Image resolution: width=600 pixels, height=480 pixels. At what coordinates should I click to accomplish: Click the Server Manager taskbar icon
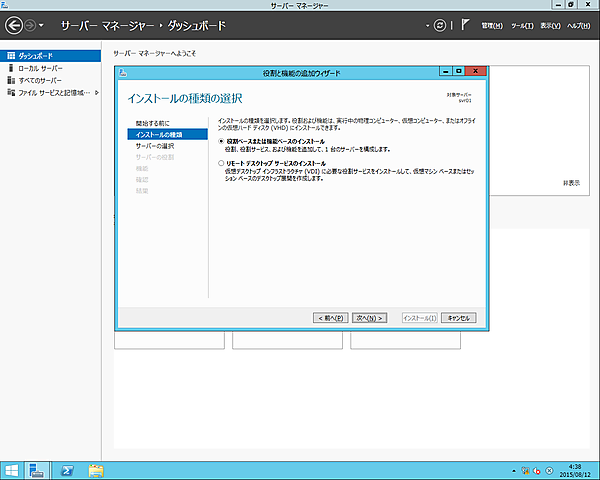point(37,471)
